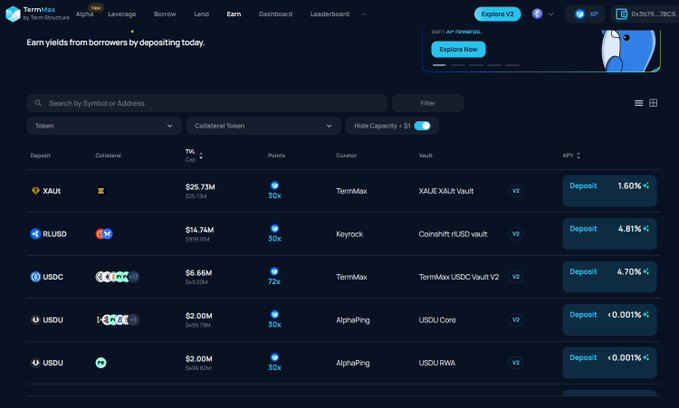View the Leaderboard tab
Screen dimensions: 679x408
330,14
